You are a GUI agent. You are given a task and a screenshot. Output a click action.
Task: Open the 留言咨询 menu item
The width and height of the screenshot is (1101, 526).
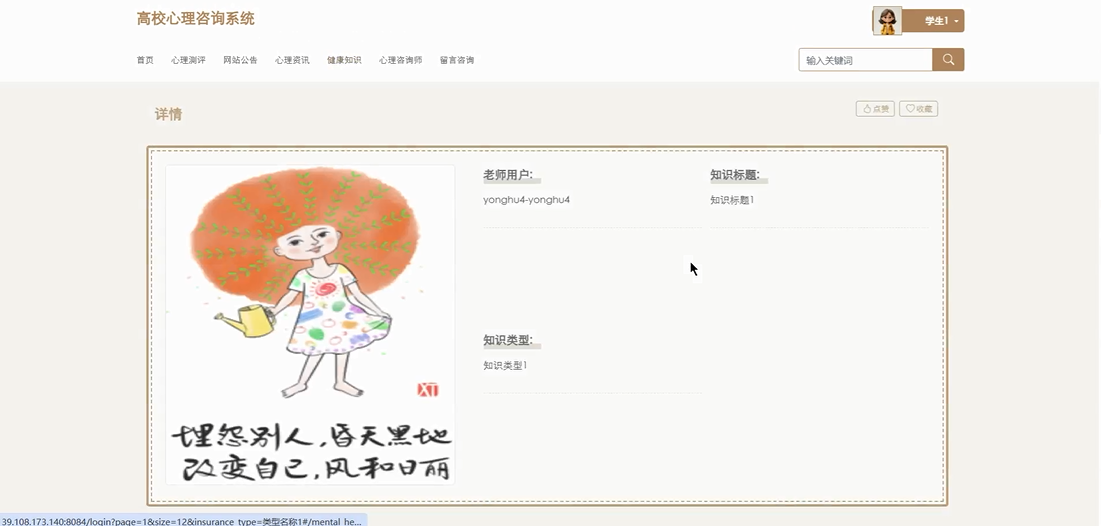tap(456, 60)
